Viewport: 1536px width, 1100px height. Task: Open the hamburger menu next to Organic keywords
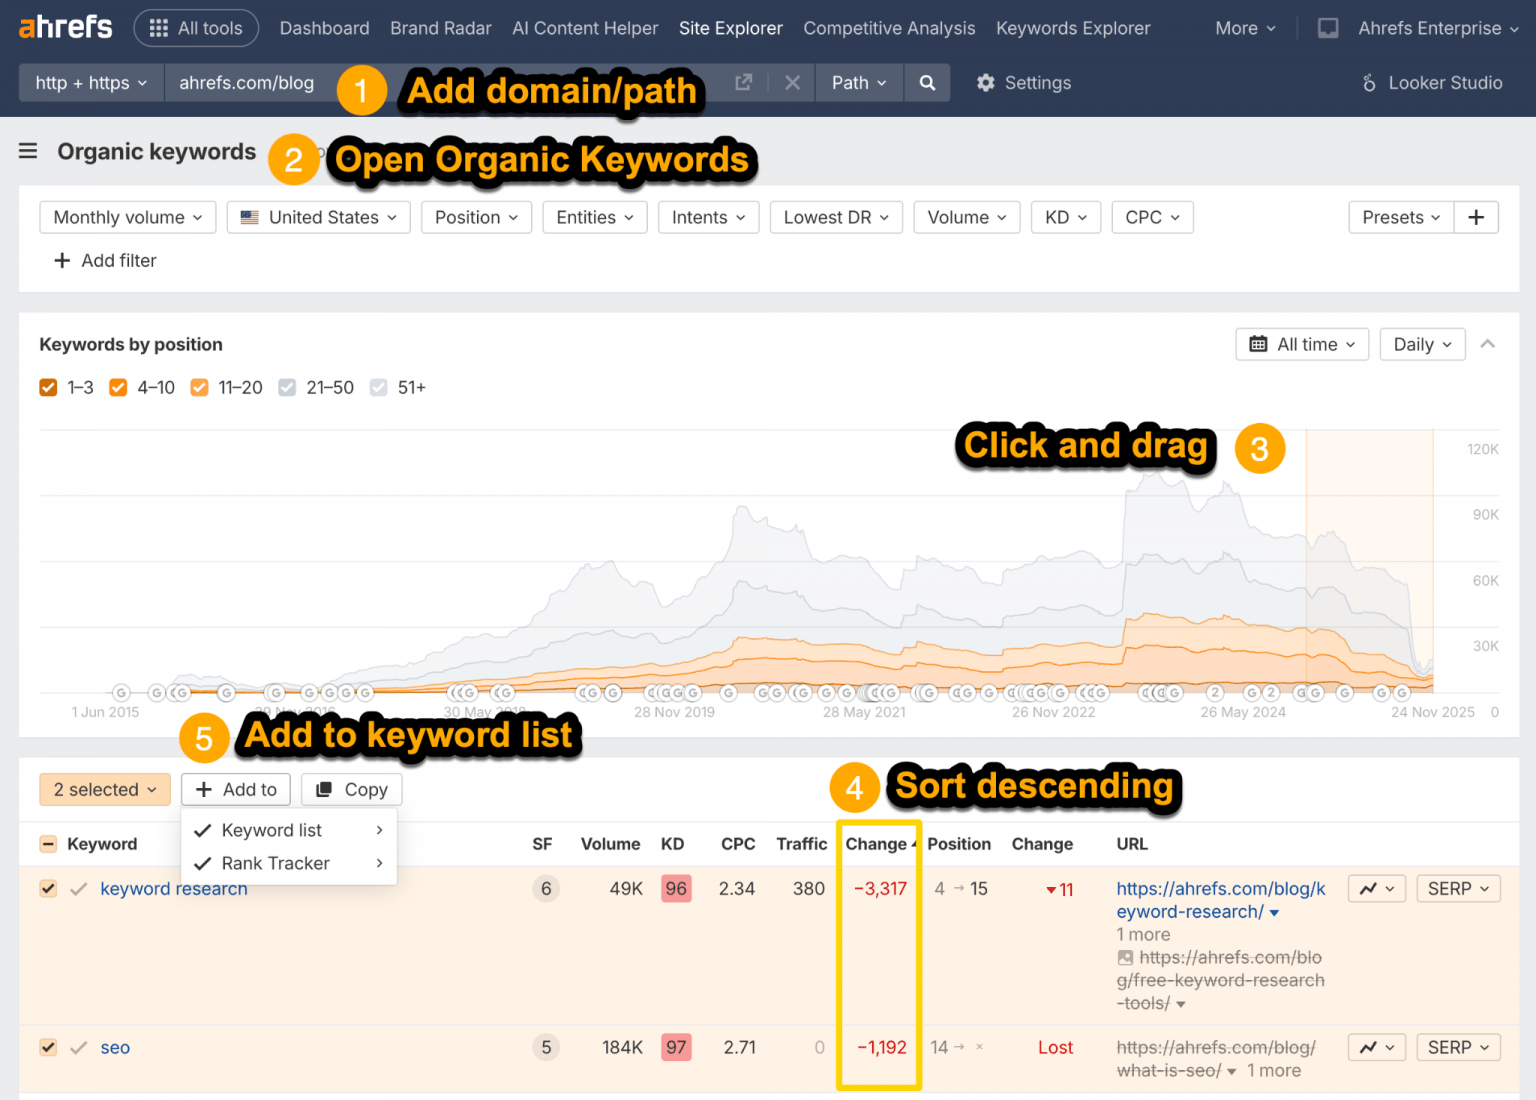coord(27,151)
